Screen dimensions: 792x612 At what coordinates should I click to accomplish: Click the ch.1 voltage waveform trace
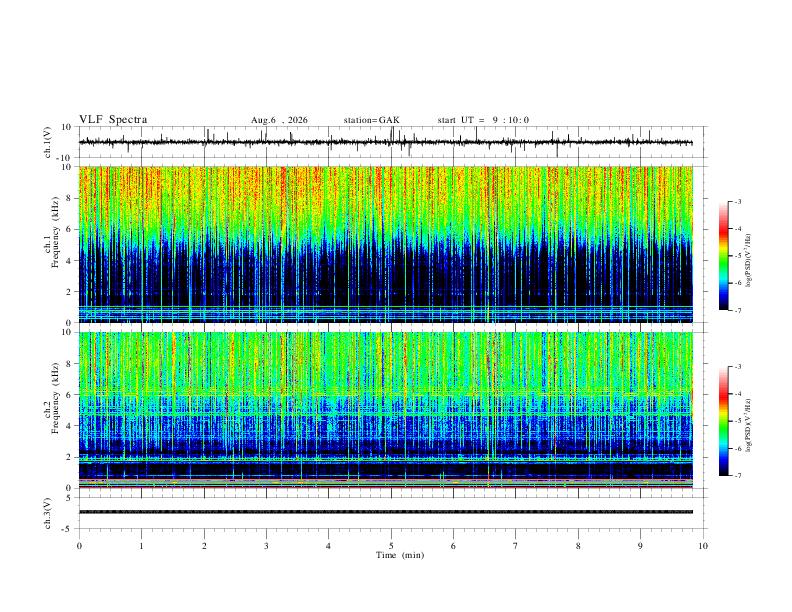385,142
